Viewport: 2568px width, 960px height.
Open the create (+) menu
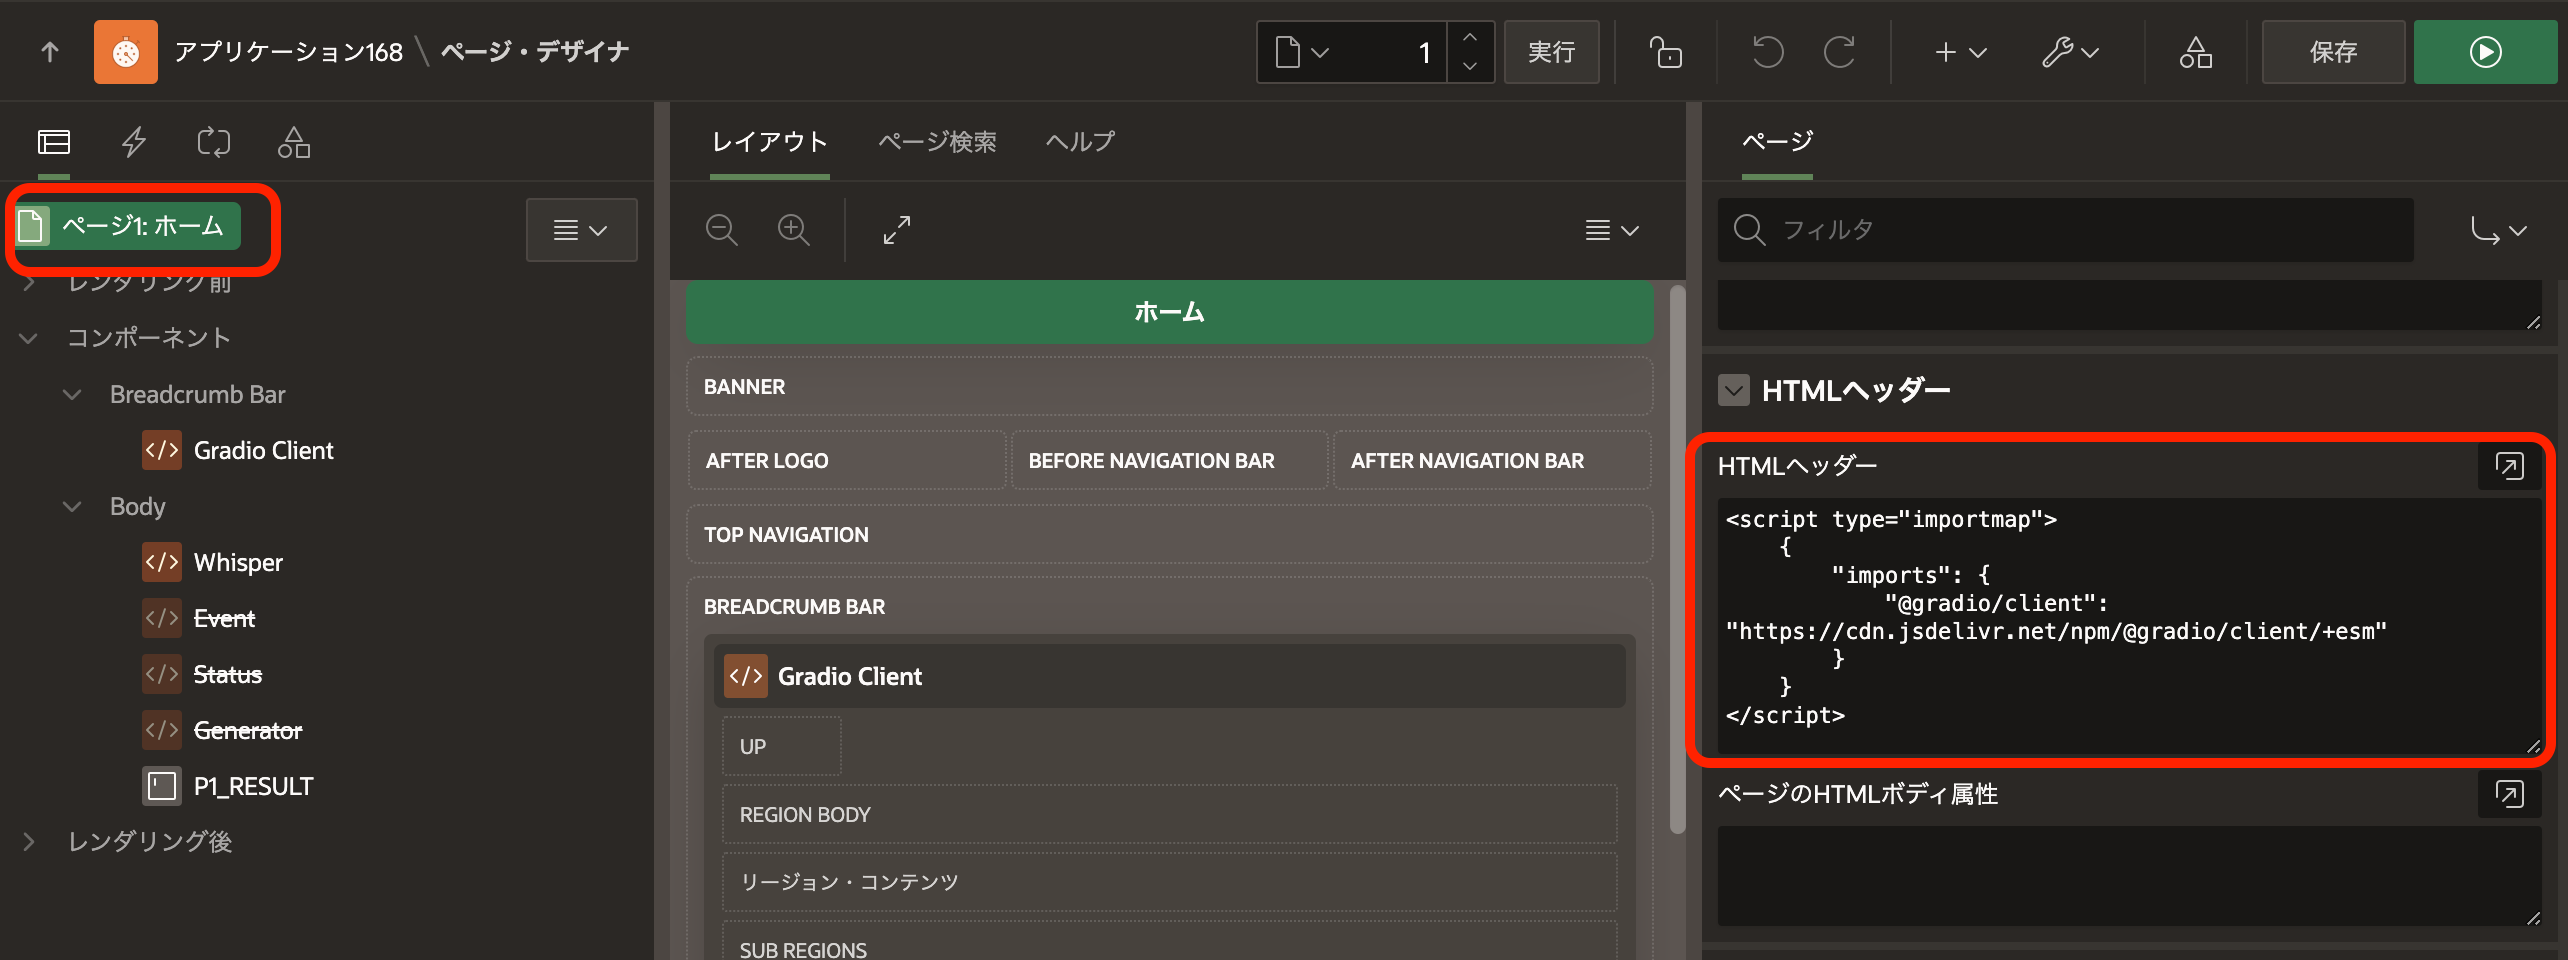coord(1960,52)
